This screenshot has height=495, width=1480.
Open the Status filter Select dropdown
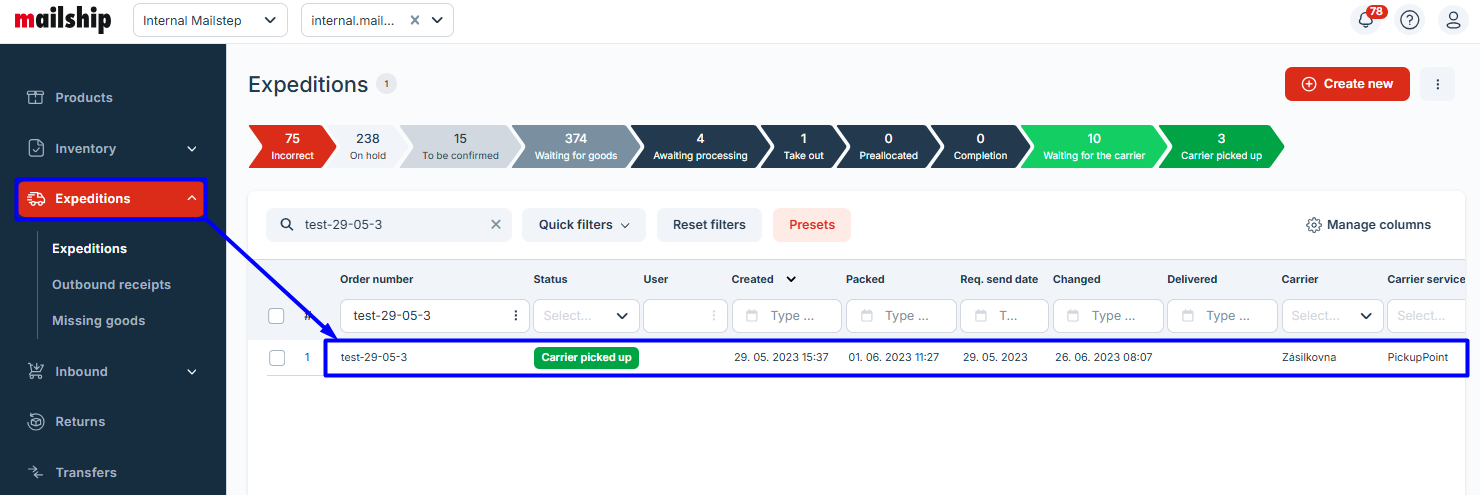pyautogui.click(x=586, y=316)
